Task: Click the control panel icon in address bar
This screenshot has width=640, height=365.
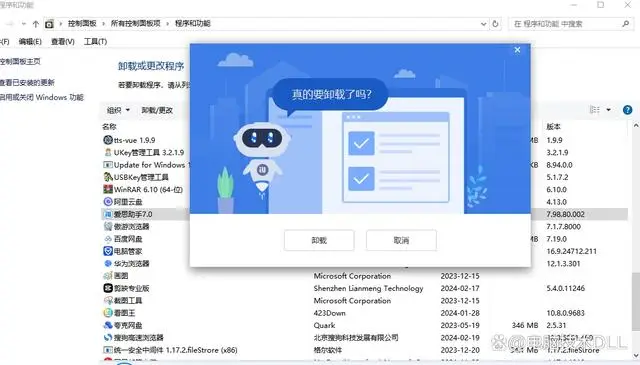Action: click(49, 24)
